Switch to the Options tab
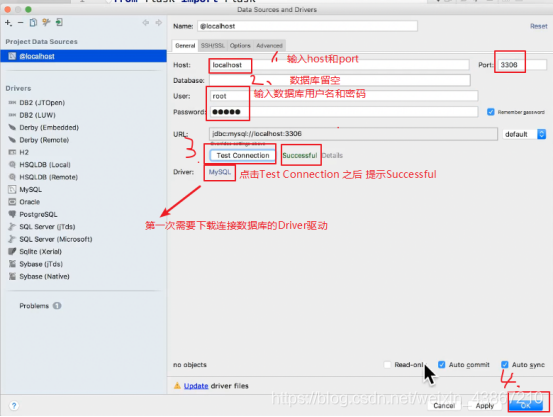 (x=240, y=46)
